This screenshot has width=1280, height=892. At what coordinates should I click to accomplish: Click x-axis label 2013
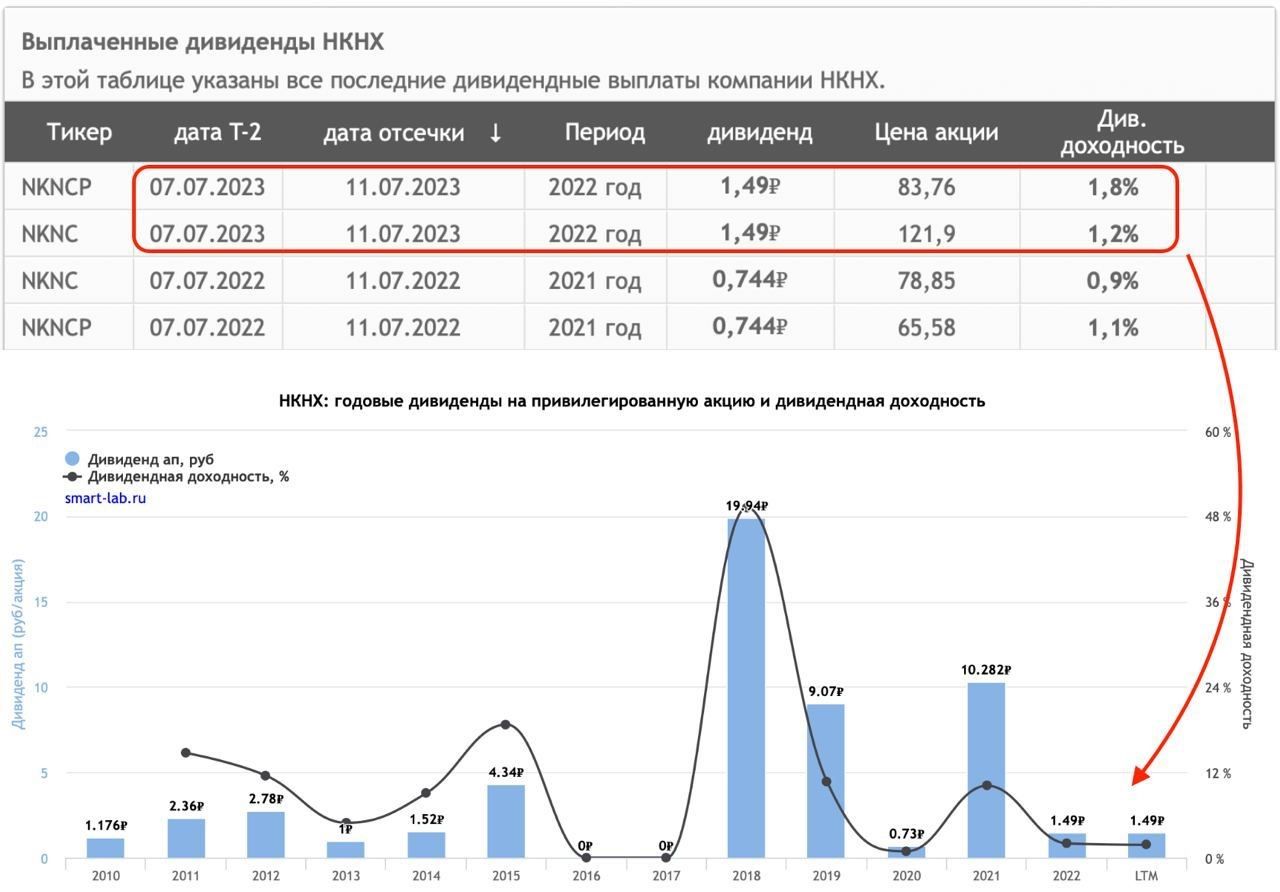[346, 877]
